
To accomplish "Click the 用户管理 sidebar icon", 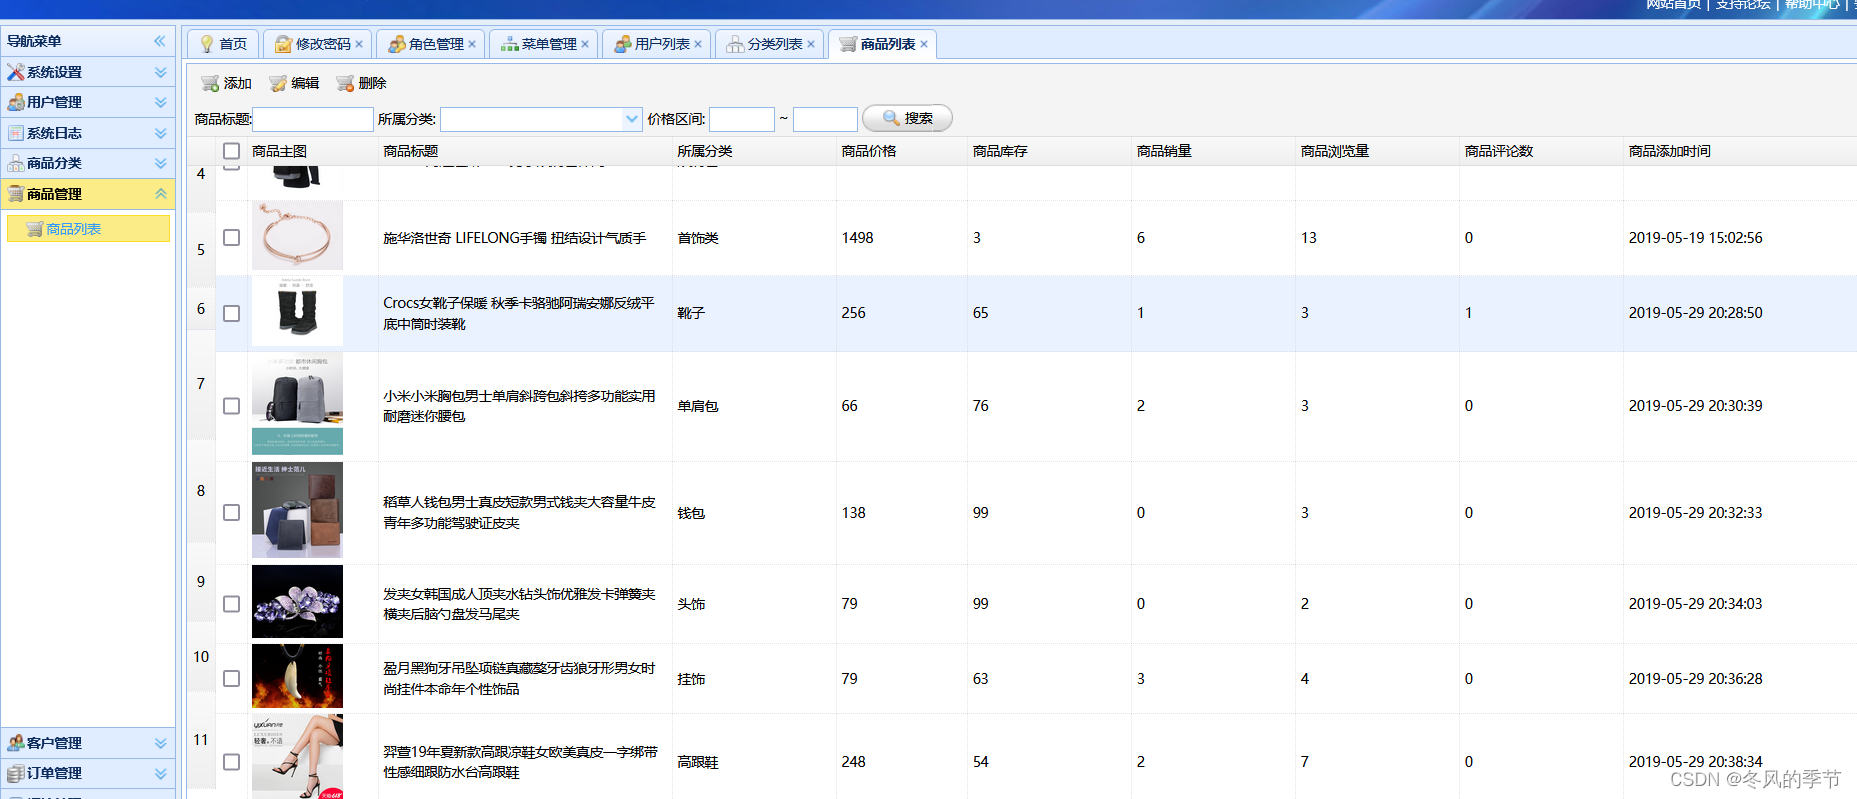I will pos(16,102).
